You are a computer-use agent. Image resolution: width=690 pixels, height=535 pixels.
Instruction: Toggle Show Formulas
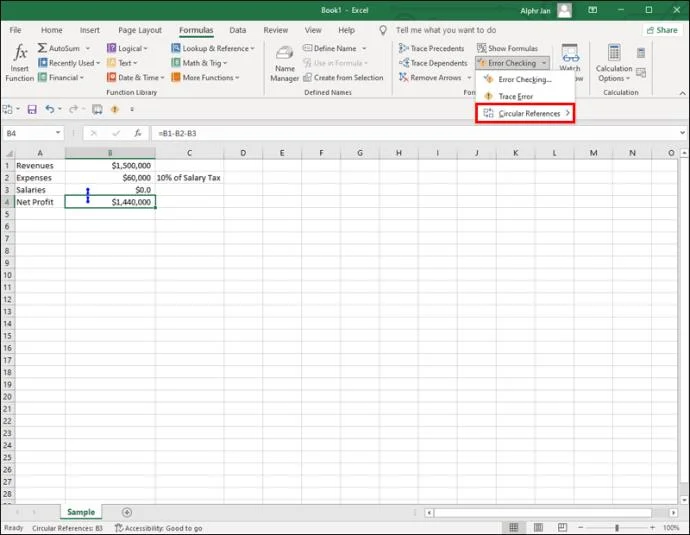pos(507,48)
